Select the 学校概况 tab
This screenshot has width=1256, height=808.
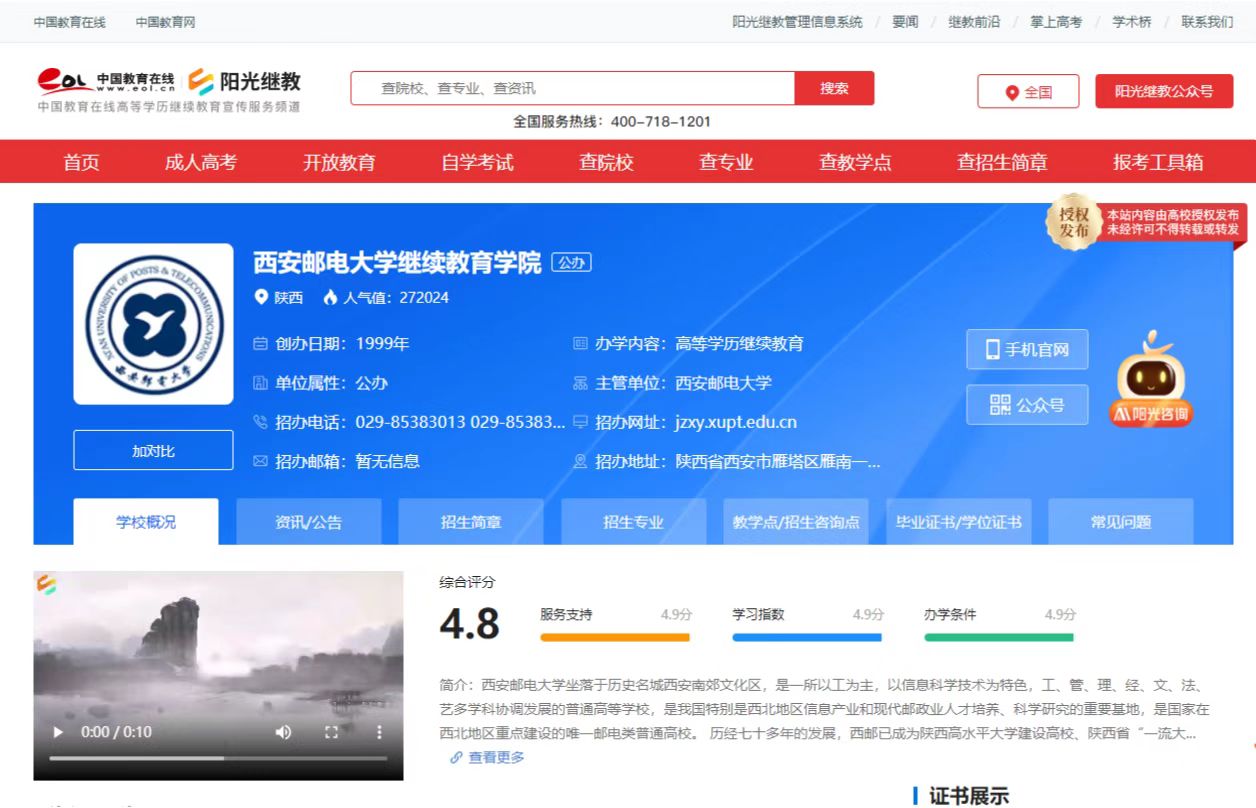click(x=146, y=522)
